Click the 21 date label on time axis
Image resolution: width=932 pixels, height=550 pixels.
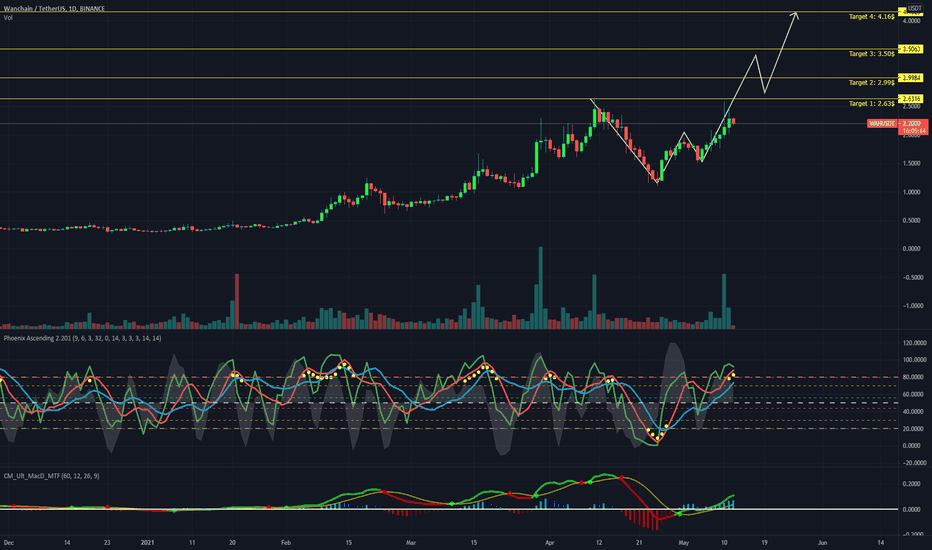(x=639, y=543)
